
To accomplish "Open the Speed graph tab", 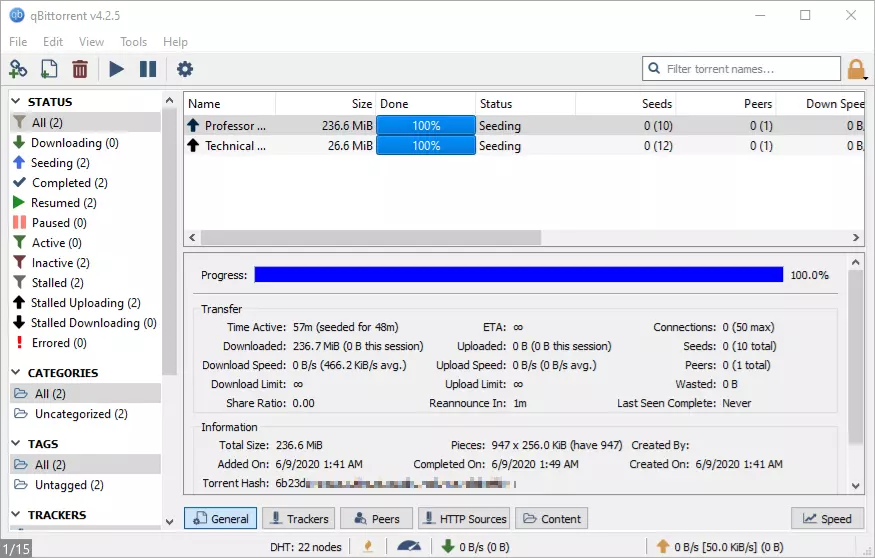I will 827,518.
